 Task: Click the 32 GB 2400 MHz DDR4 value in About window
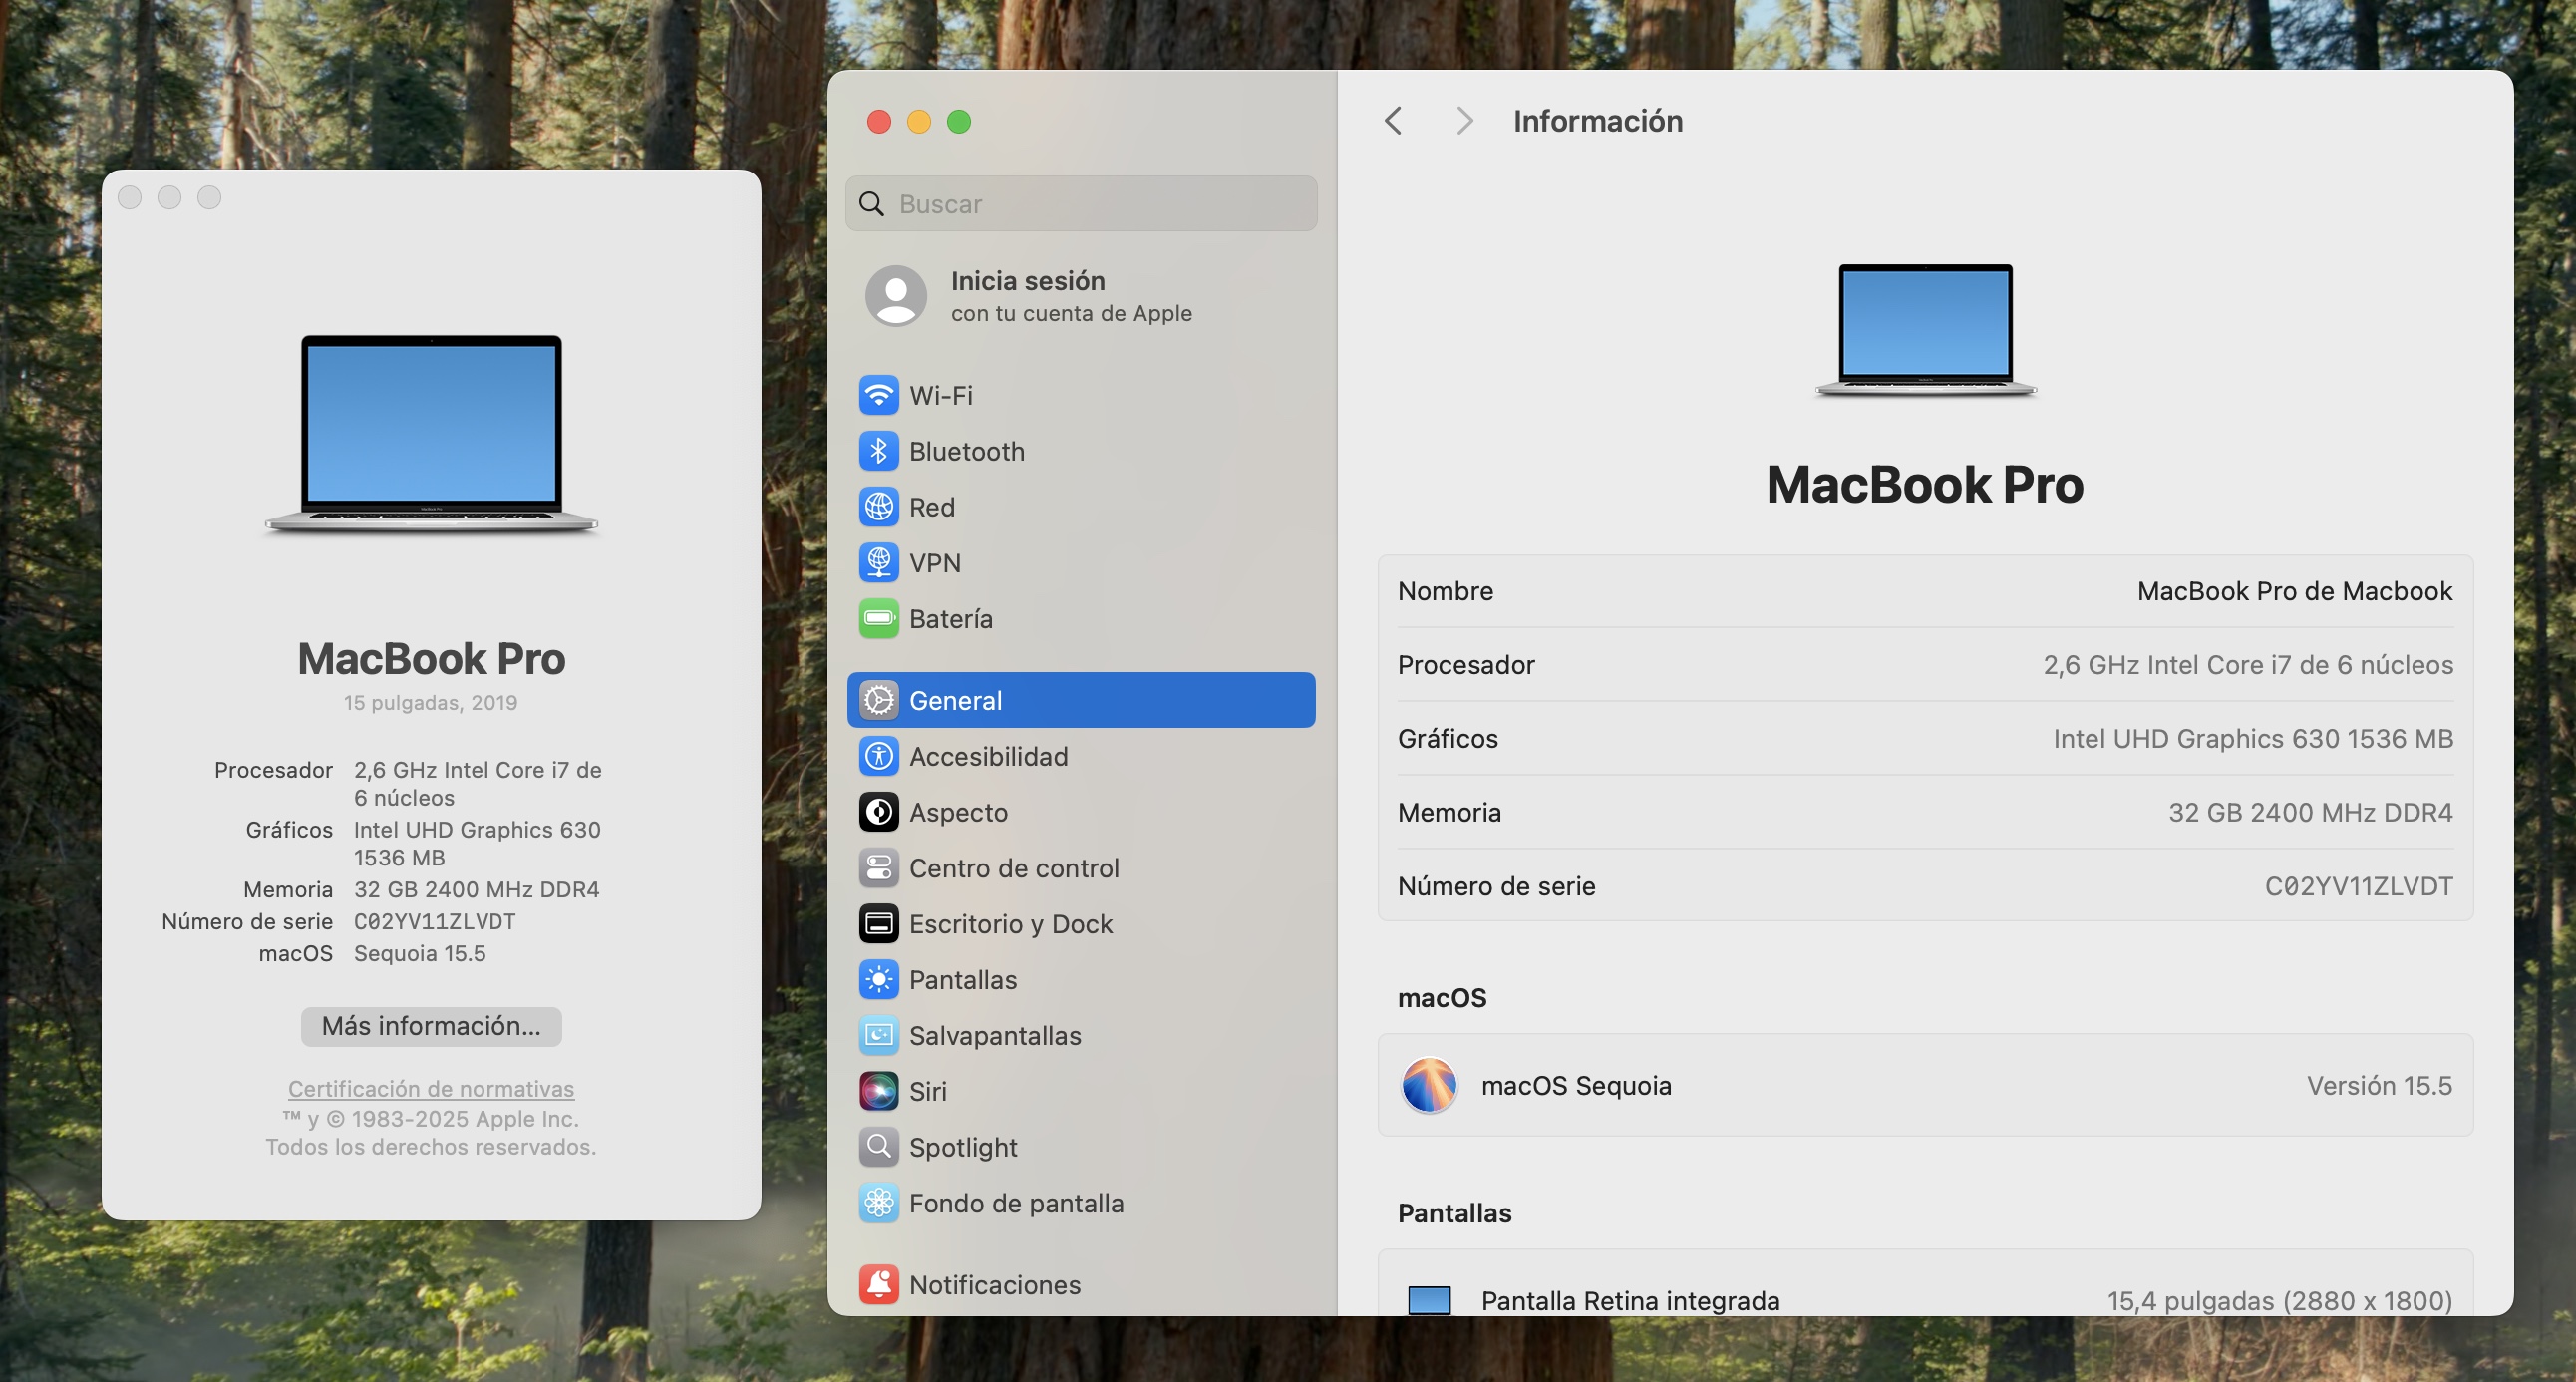click(477, 889)
